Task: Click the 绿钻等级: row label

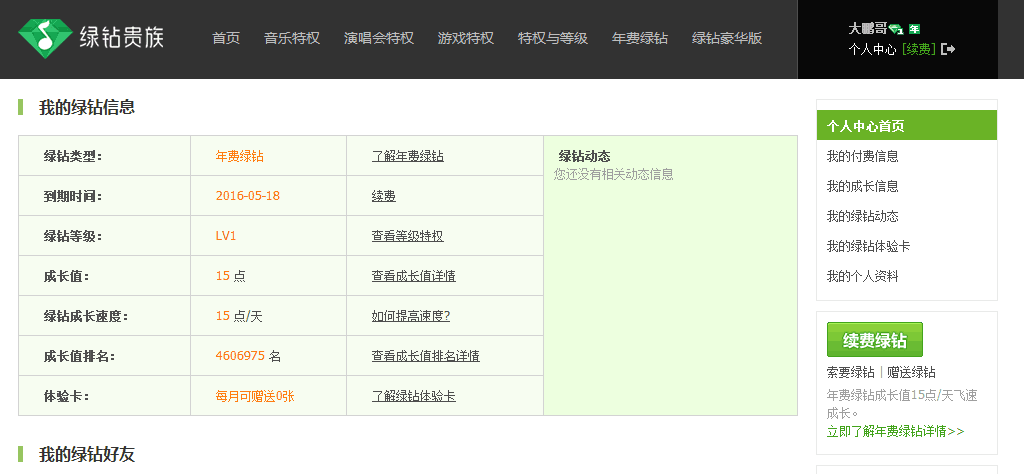Action: [73, 236]
